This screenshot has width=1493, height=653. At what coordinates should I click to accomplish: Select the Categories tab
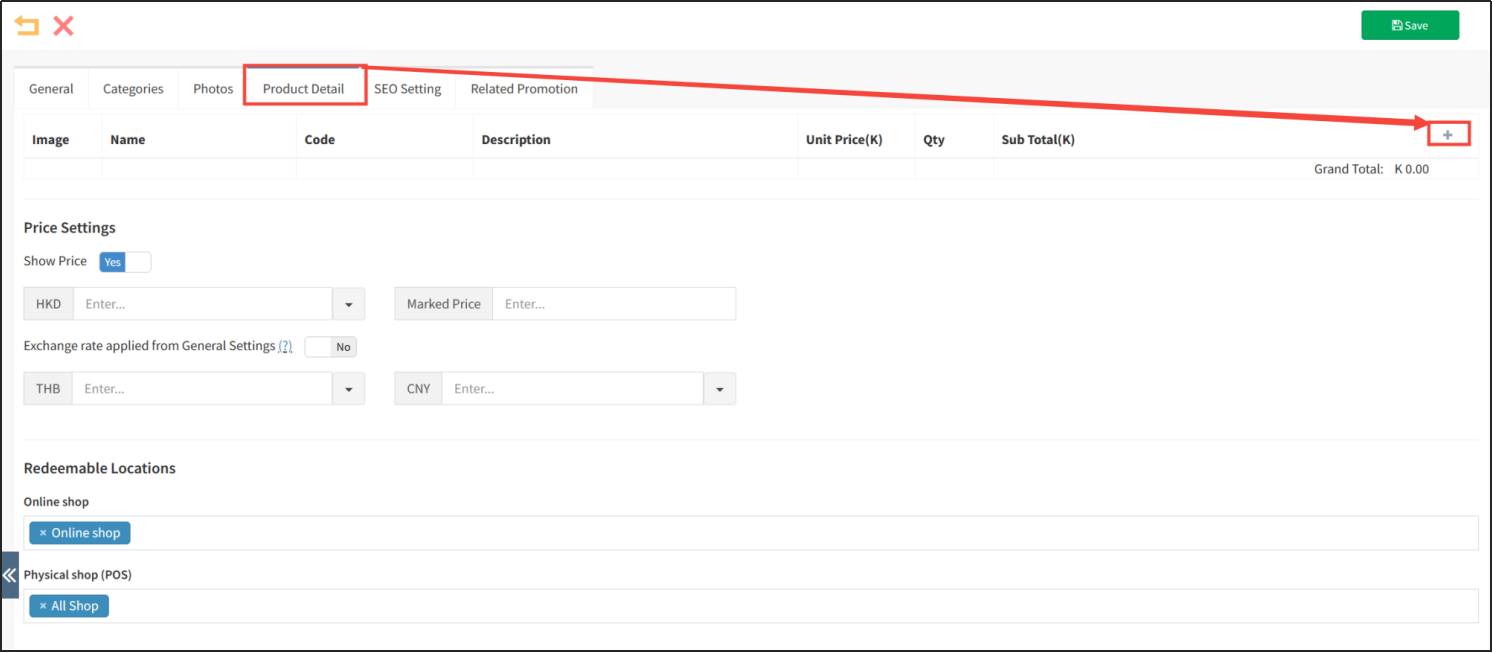[133, 89]
